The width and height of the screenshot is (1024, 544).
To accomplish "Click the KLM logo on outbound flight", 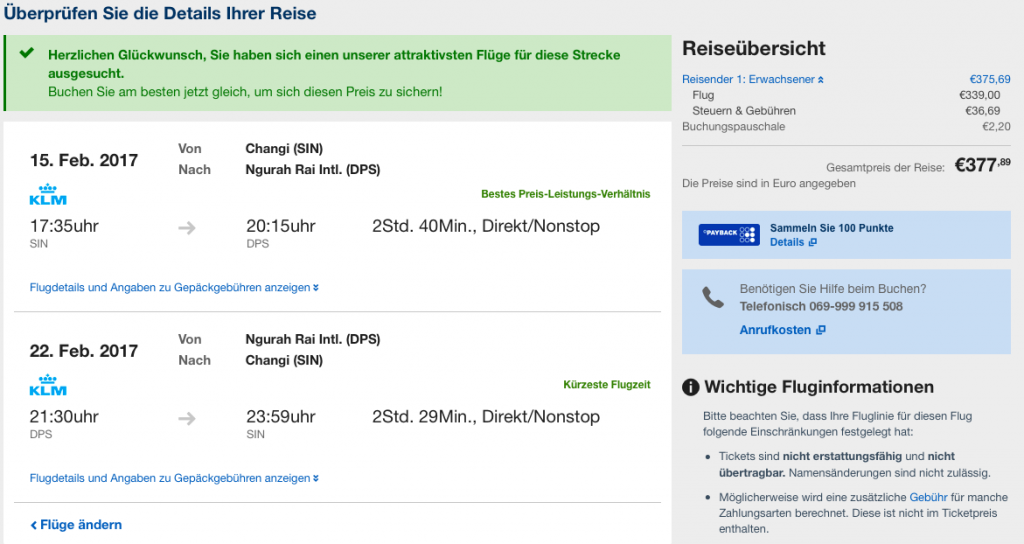I will pos(48,195).
